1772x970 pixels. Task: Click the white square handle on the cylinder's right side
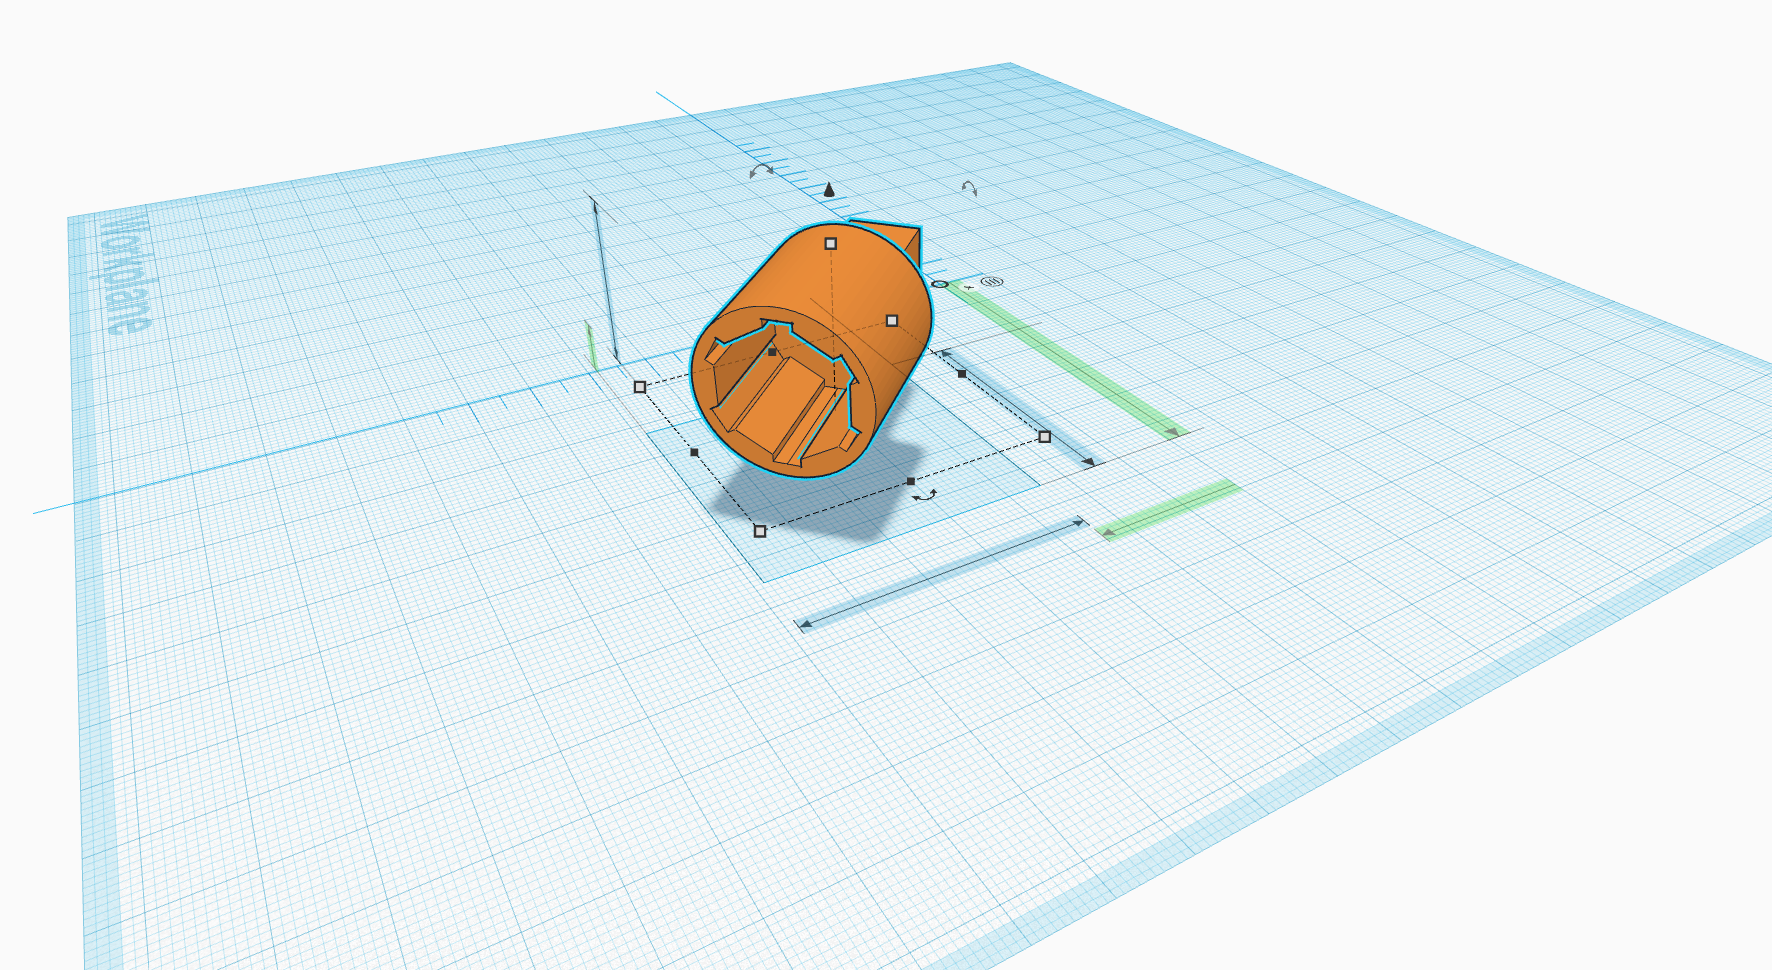[892, 321]
